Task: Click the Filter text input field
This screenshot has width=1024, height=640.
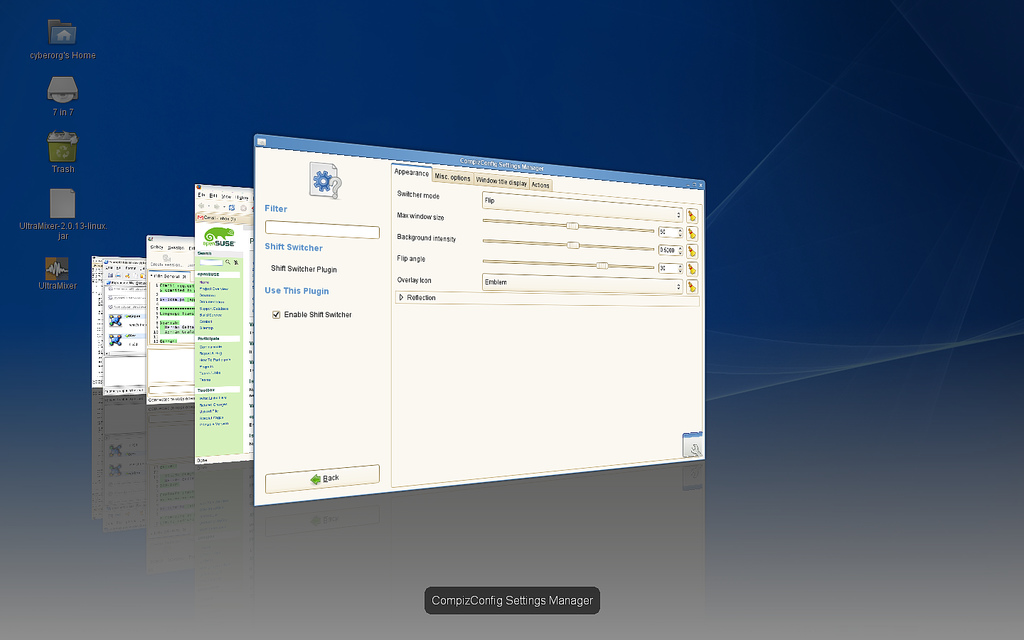Action: pos(322,231)
